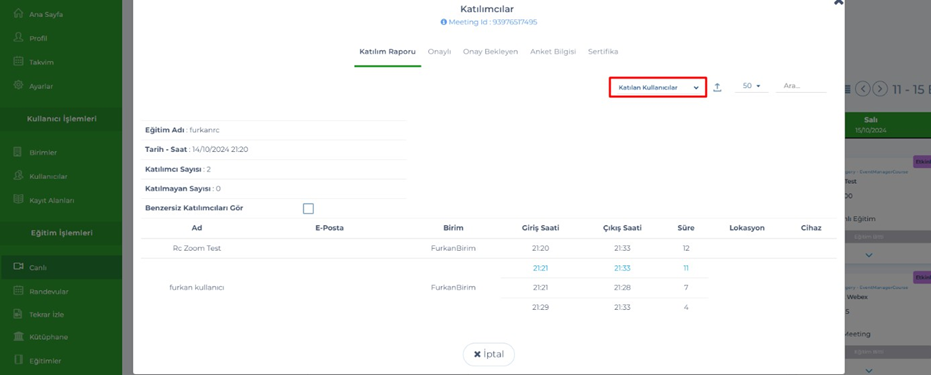Open the Tekrar İzle play icon
The height and width of the screenshot is (375, 931).
coord(18,314)
